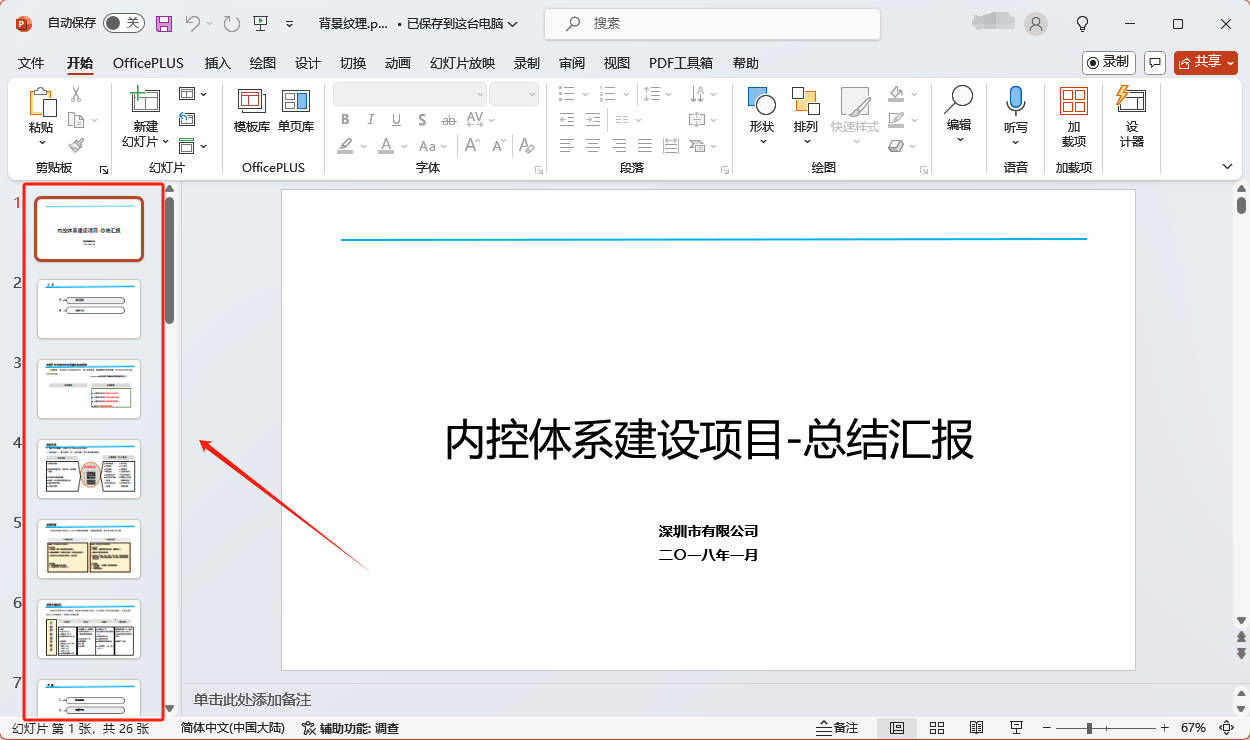Switch to slide sorter view in status bar
This screenshot has width=1250, height=740.
pyautogui.click(x=937, y=727)
